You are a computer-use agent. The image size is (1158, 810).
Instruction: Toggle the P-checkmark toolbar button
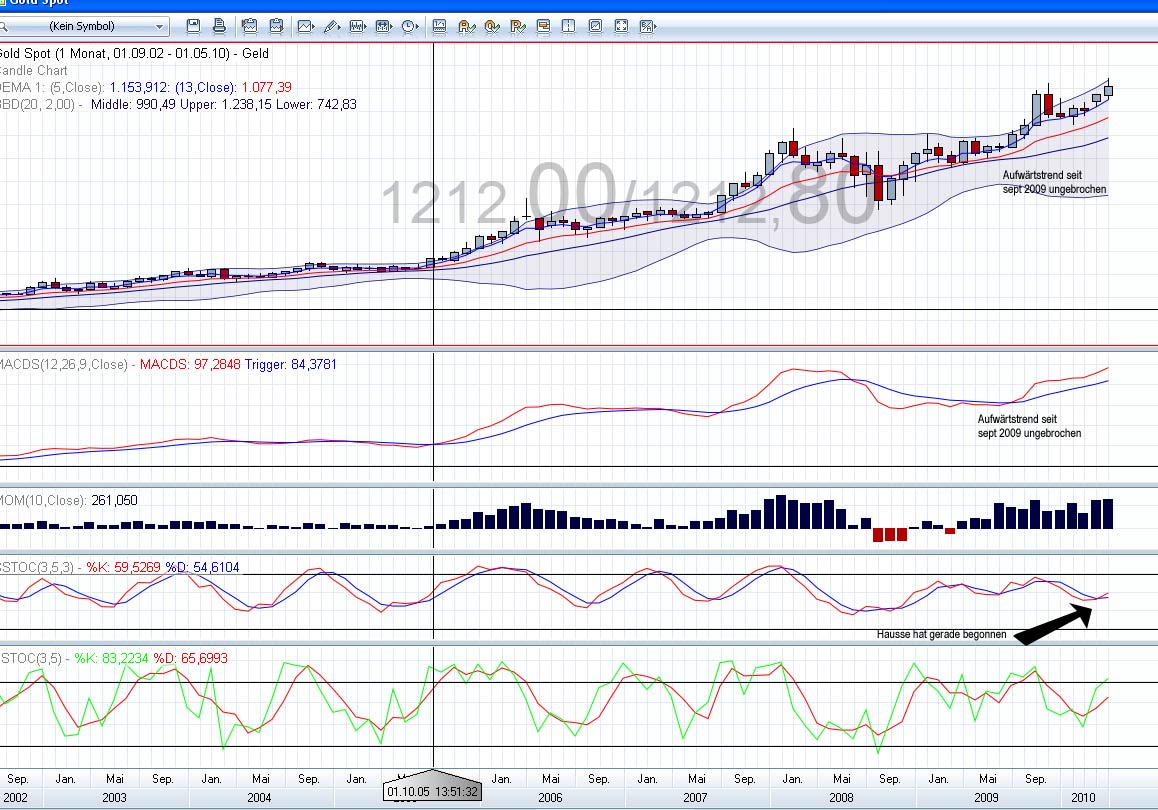[517, 26]
